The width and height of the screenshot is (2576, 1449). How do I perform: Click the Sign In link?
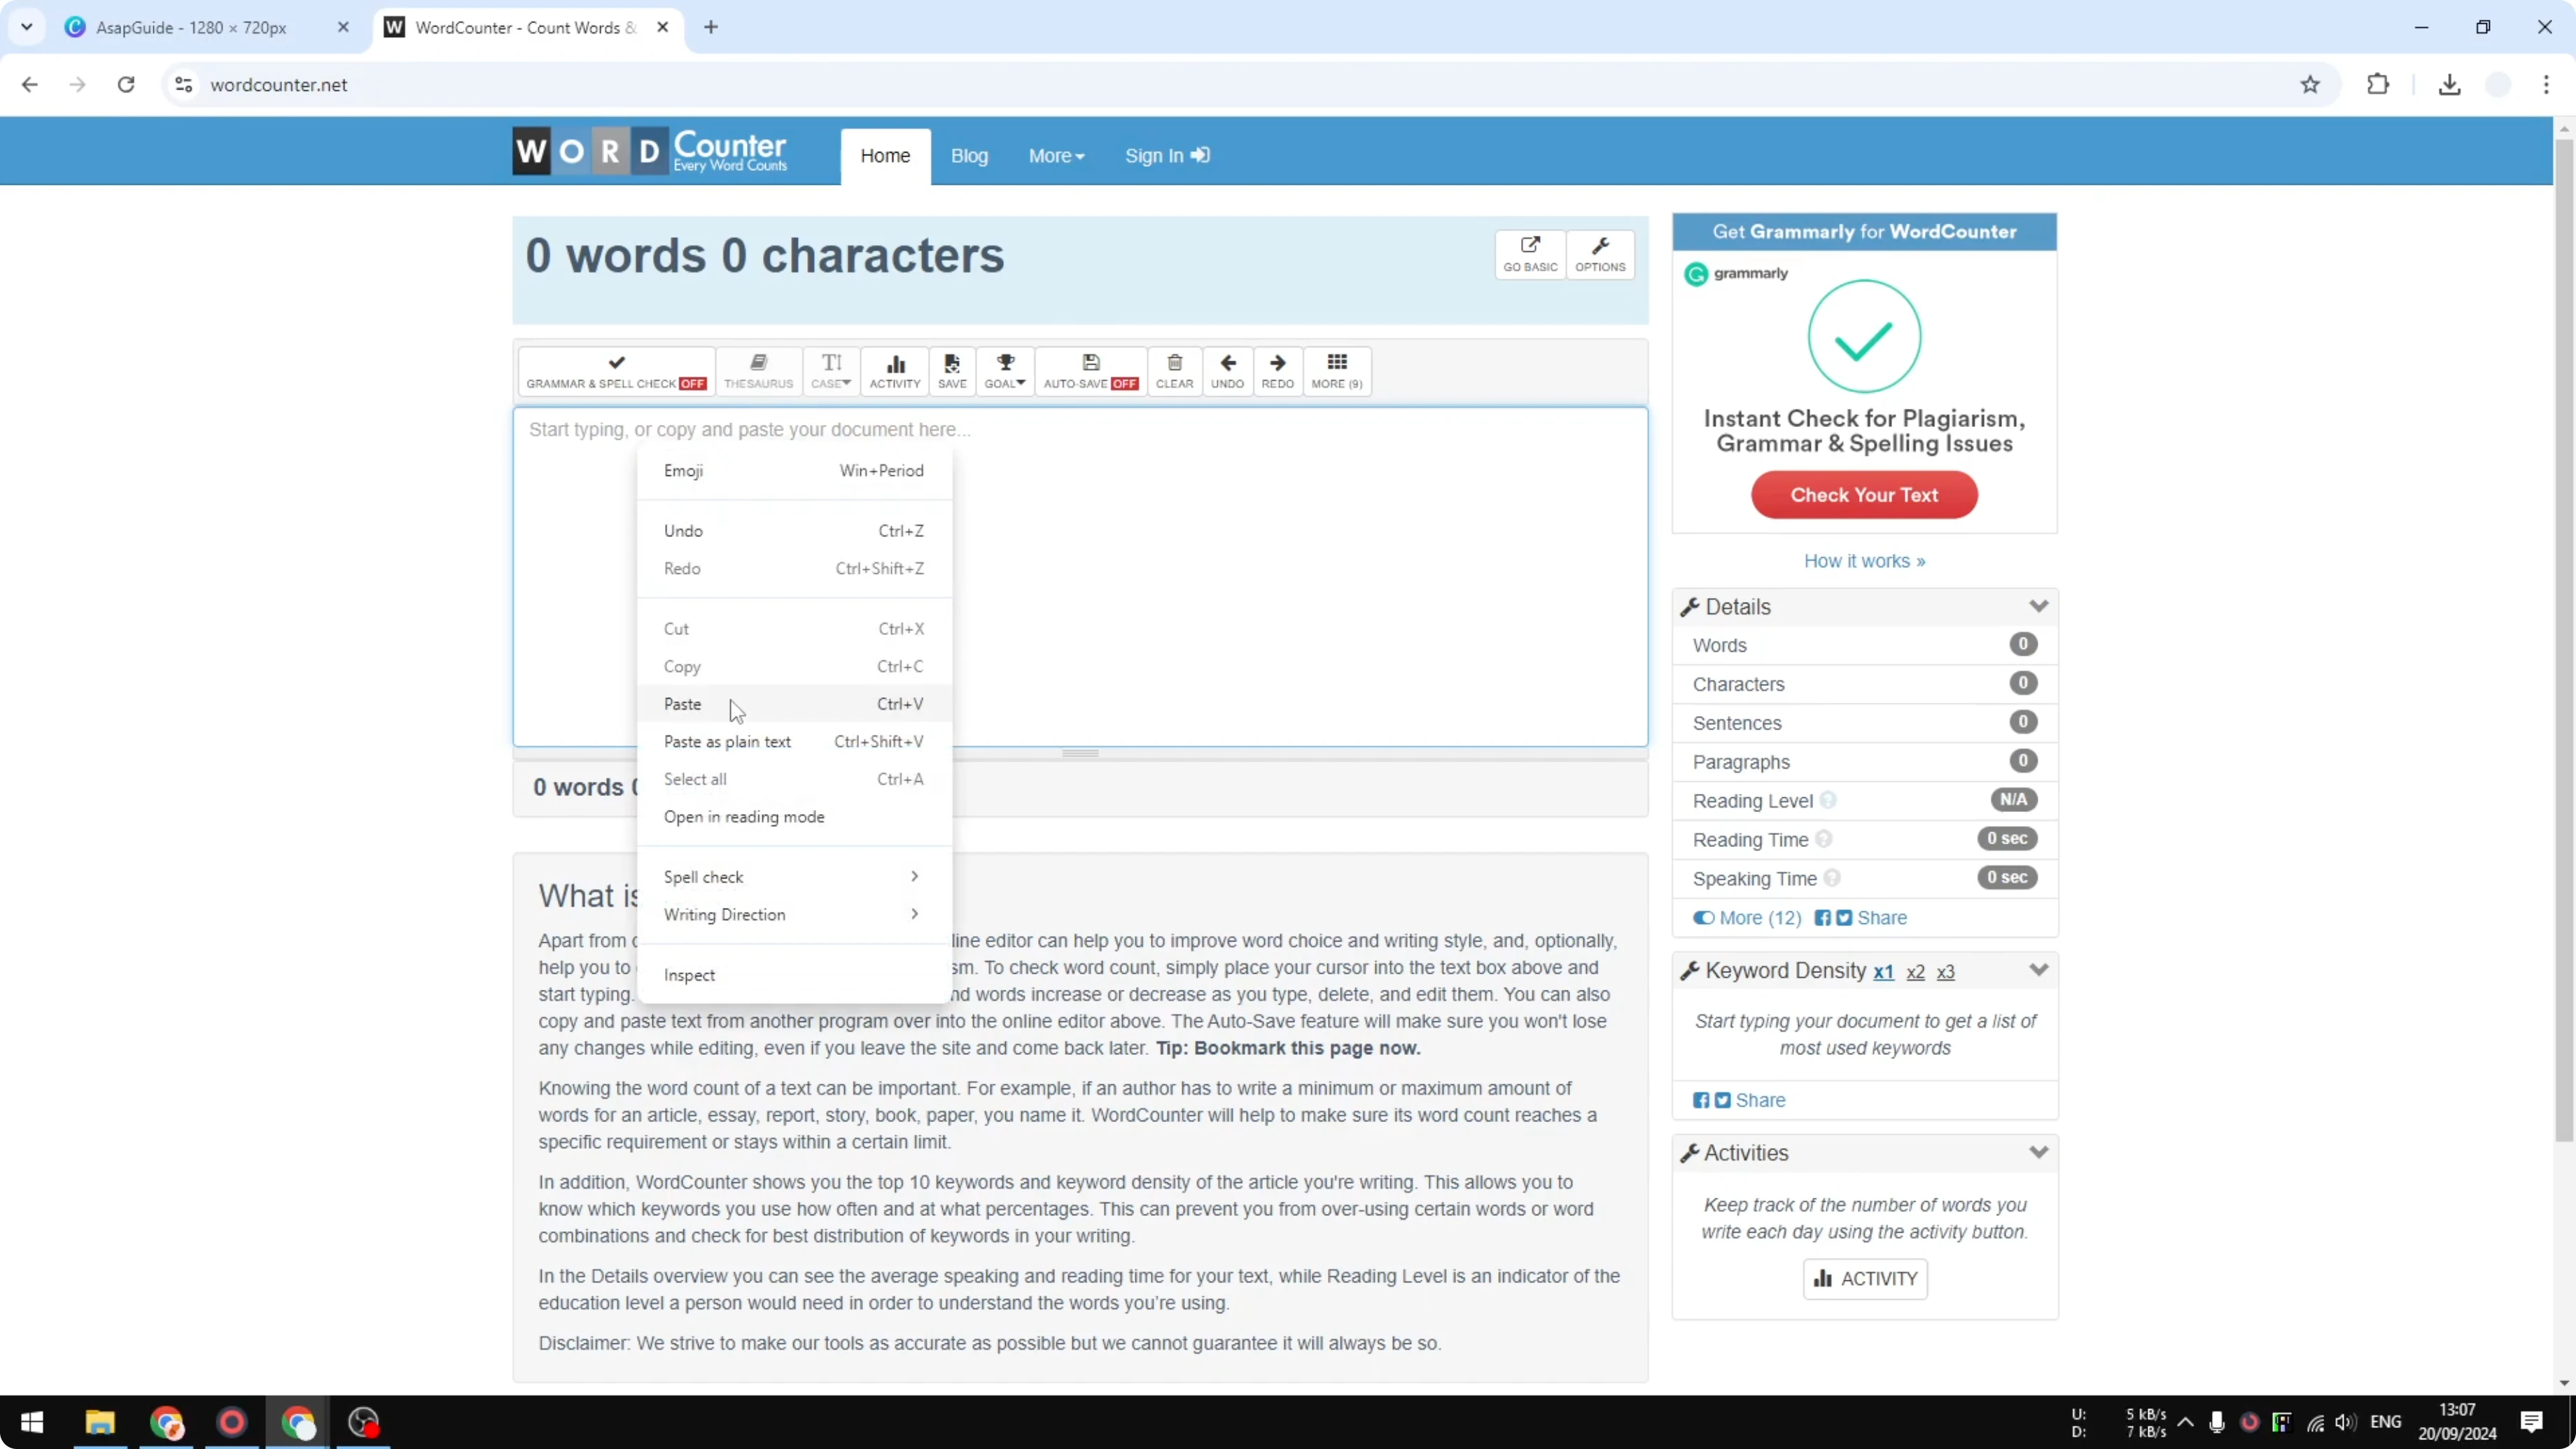(x=1167, y=156)
